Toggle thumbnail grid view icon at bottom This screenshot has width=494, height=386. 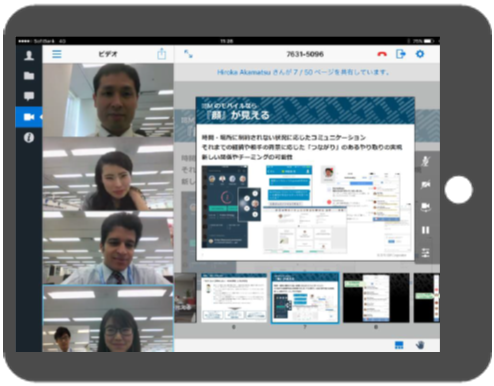tap(399, 345)
